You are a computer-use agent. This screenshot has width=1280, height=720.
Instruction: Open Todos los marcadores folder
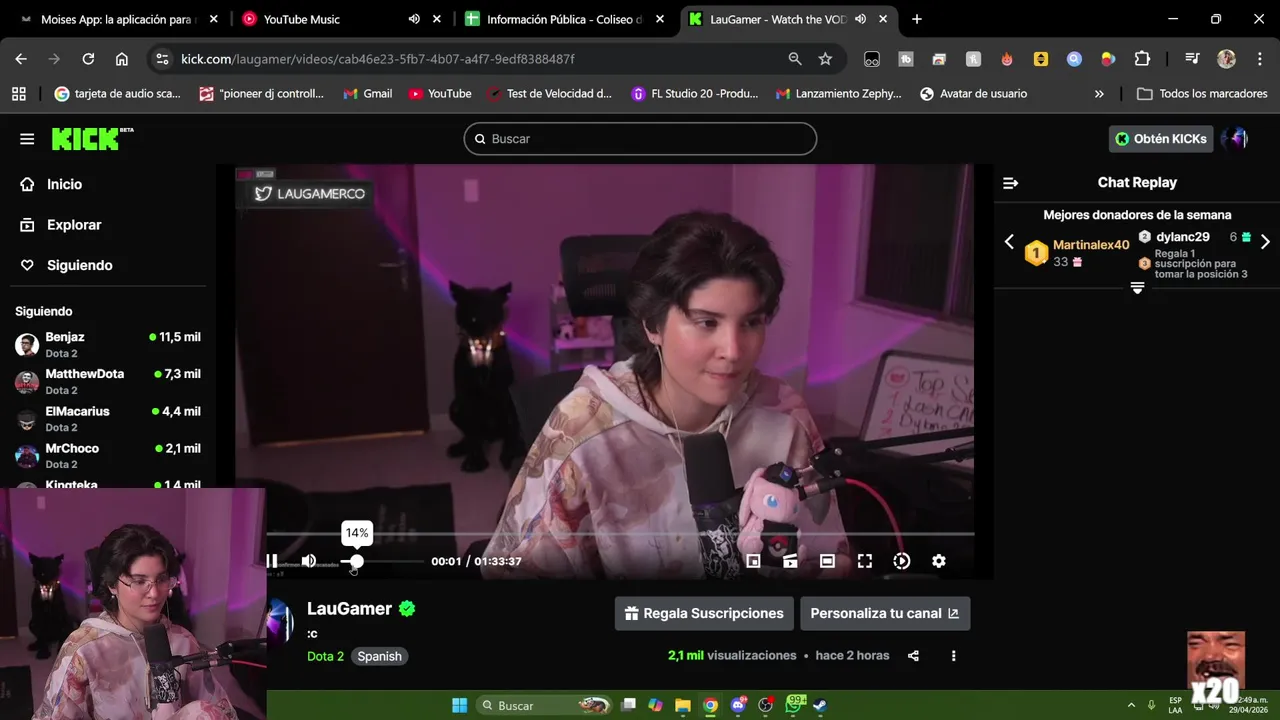coord(1202,94)
